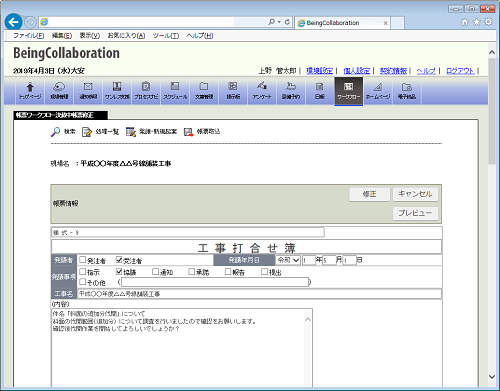Click the 発議・新規起案 form icon
Viewport: 500px width, 391px height.
coord(131,132)
